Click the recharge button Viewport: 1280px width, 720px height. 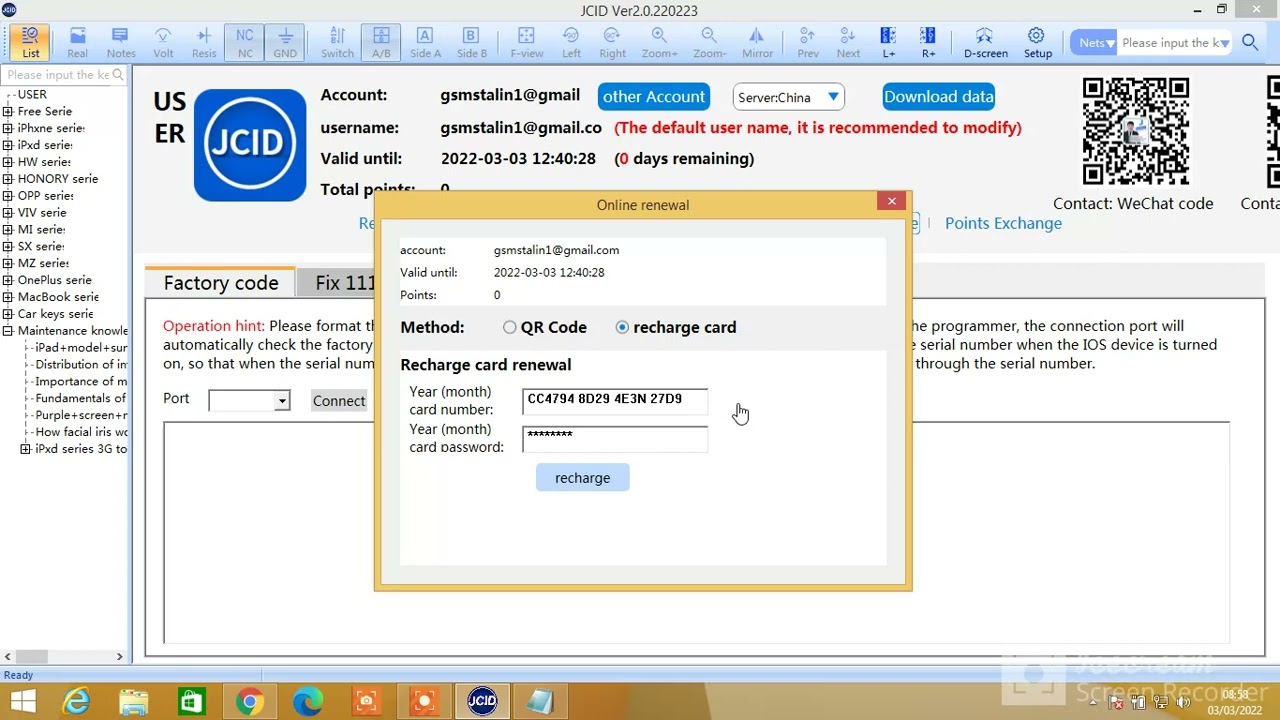point(583,478)
